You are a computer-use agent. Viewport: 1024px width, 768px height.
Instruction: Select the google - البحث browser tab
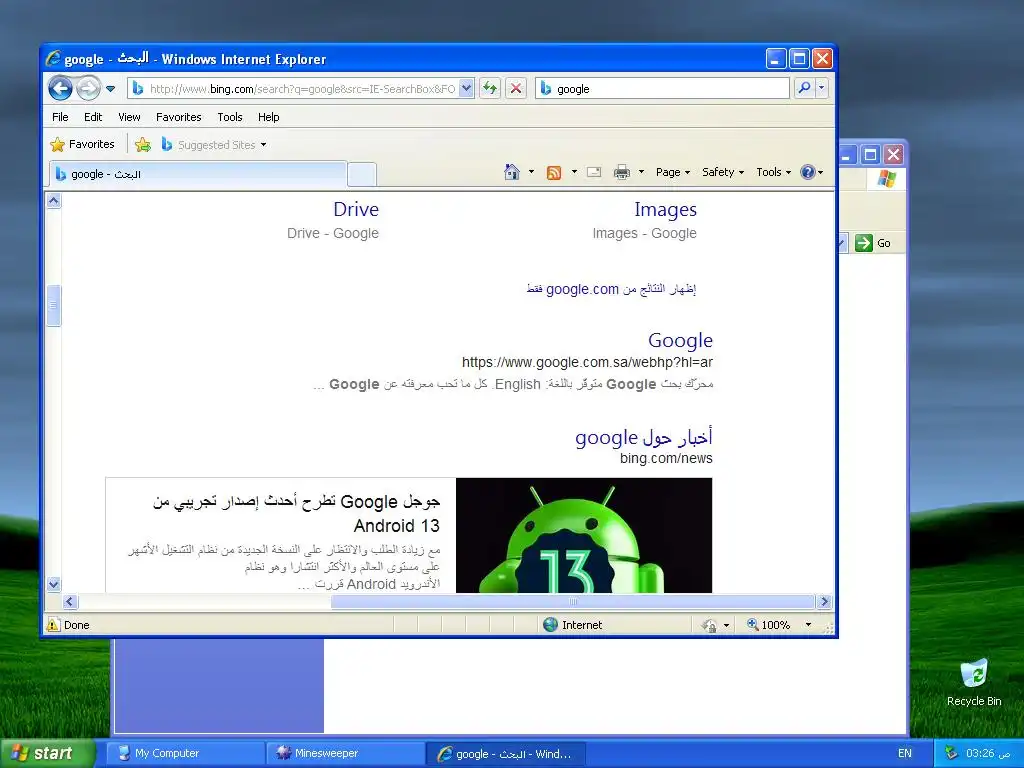197,174
